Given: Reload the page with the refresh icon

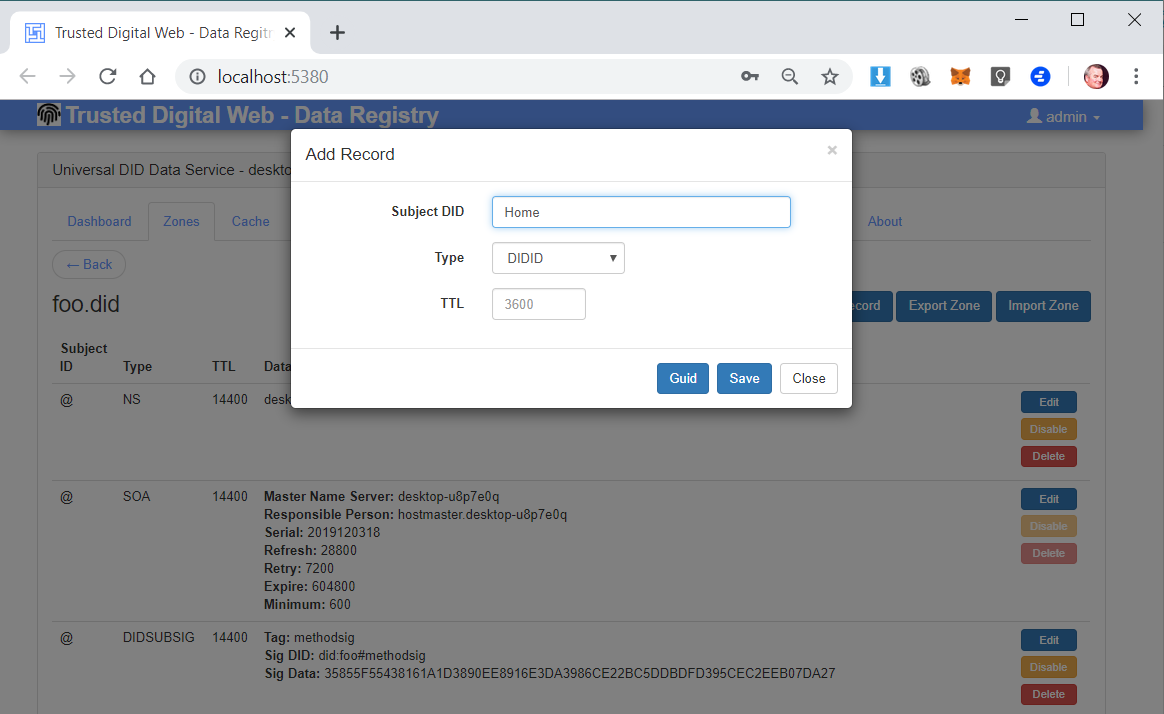Looking at the screenshot, I should click(108, 77).
